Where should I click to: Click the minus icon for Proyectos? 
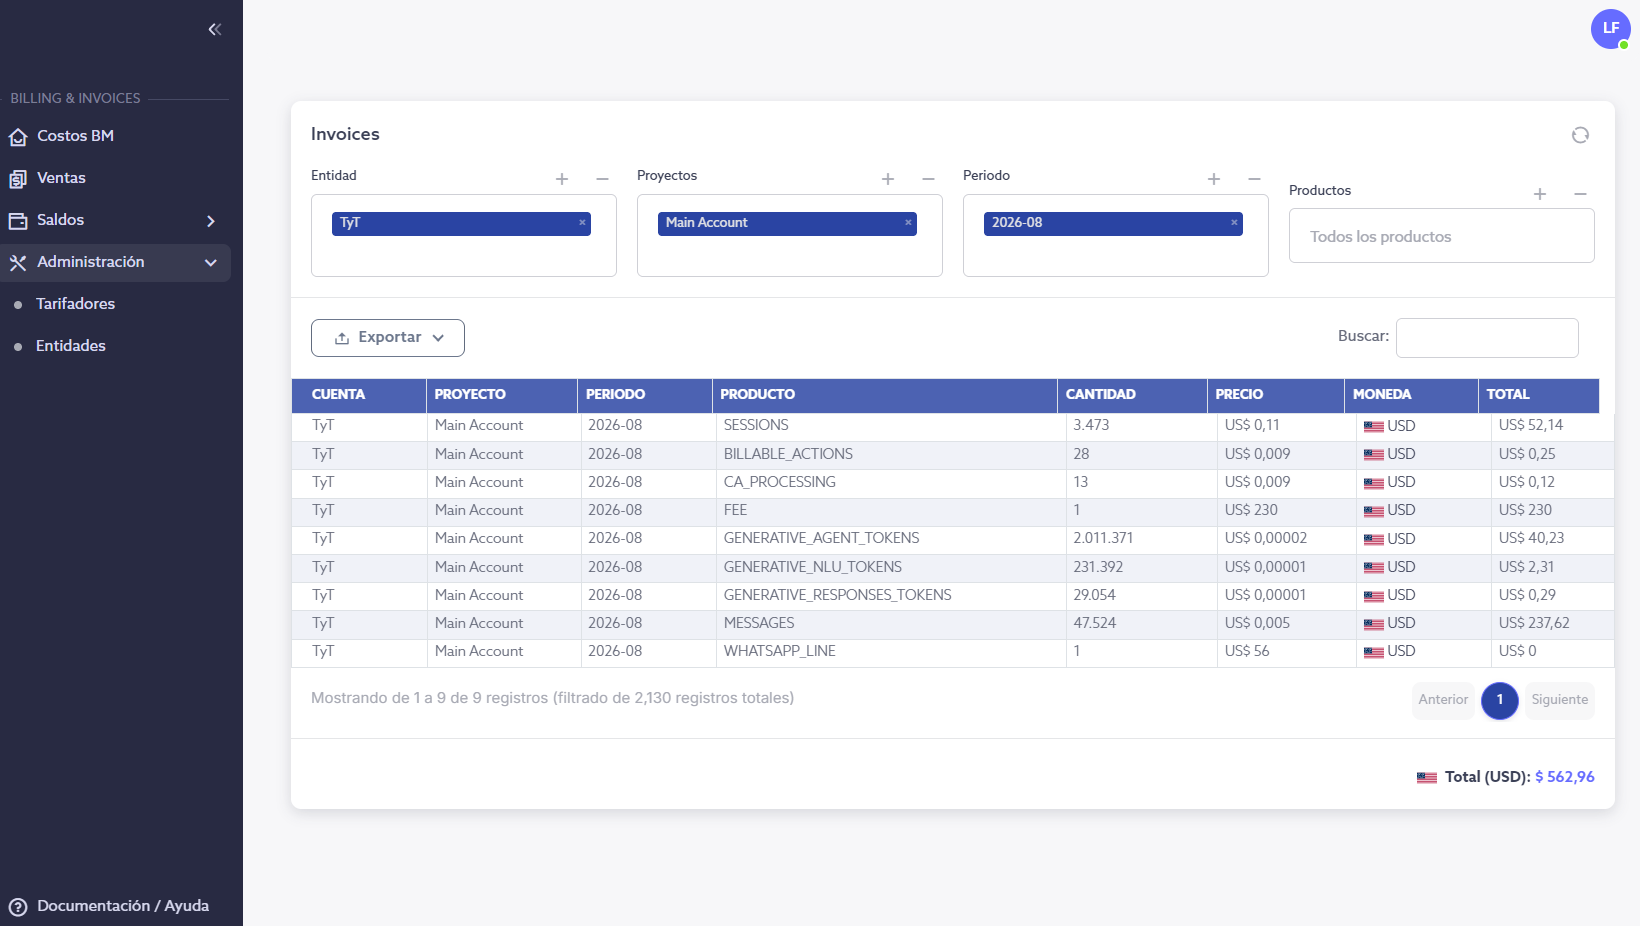click(x=928, y=179)
